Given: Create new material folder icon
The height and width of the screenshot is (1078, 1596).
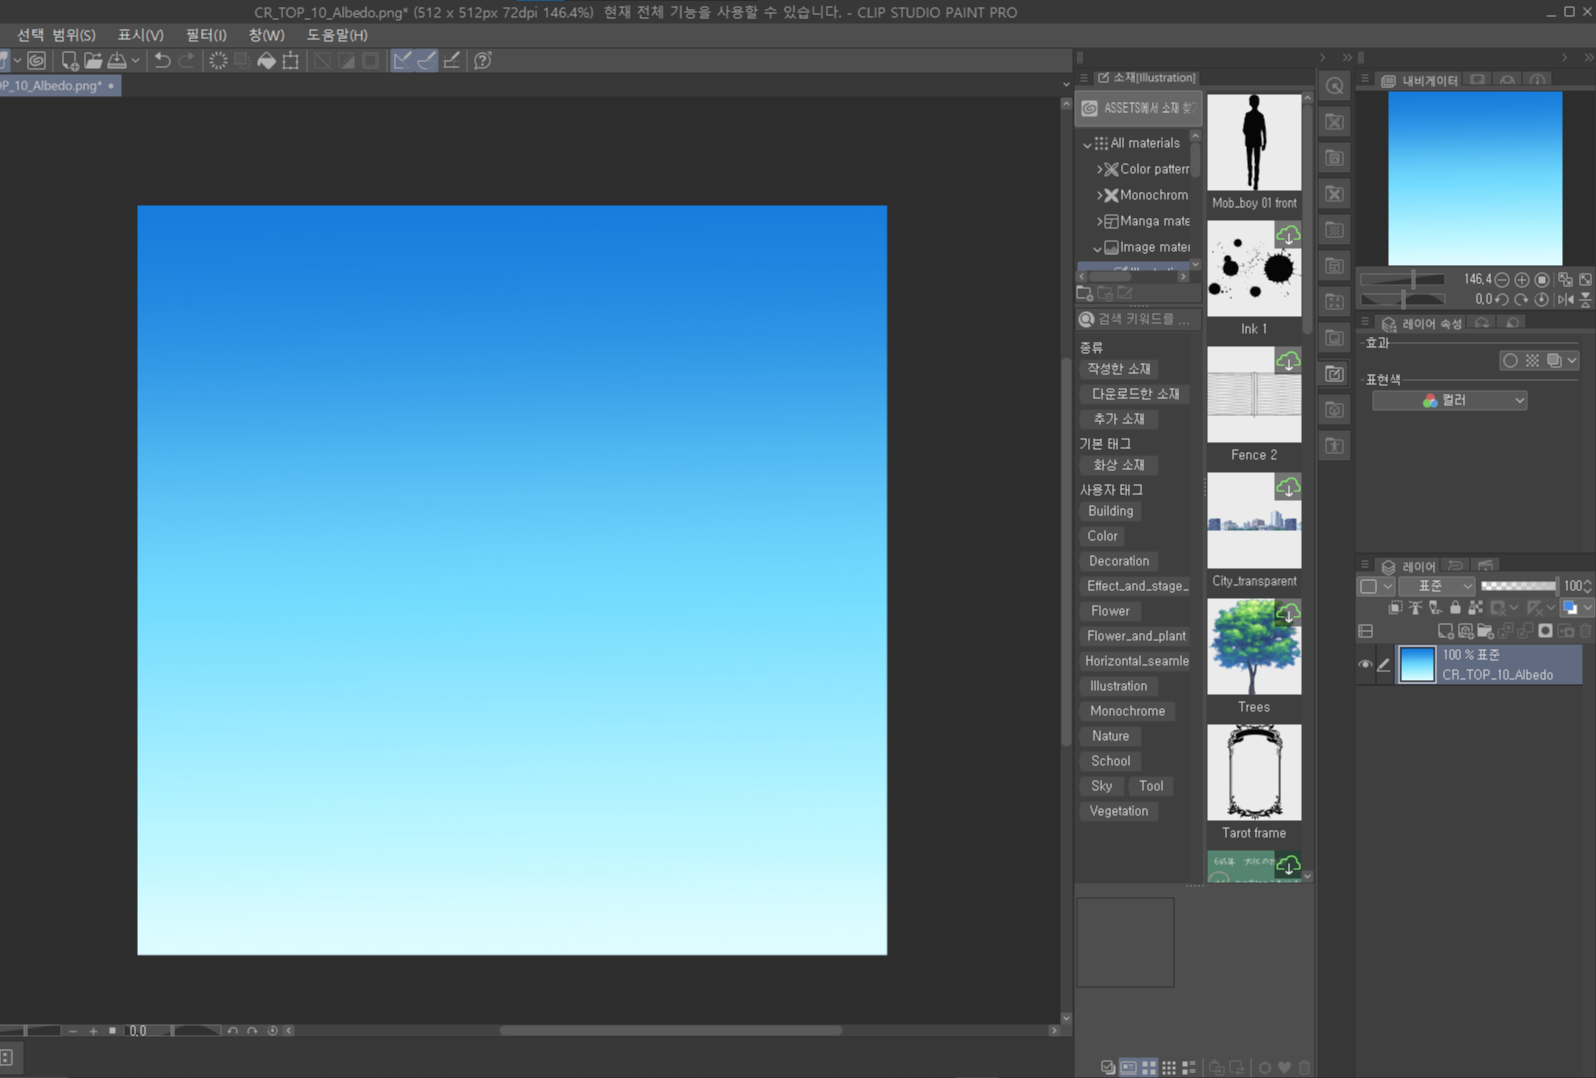Looking at the screenshot, I should pos(1084,293).
